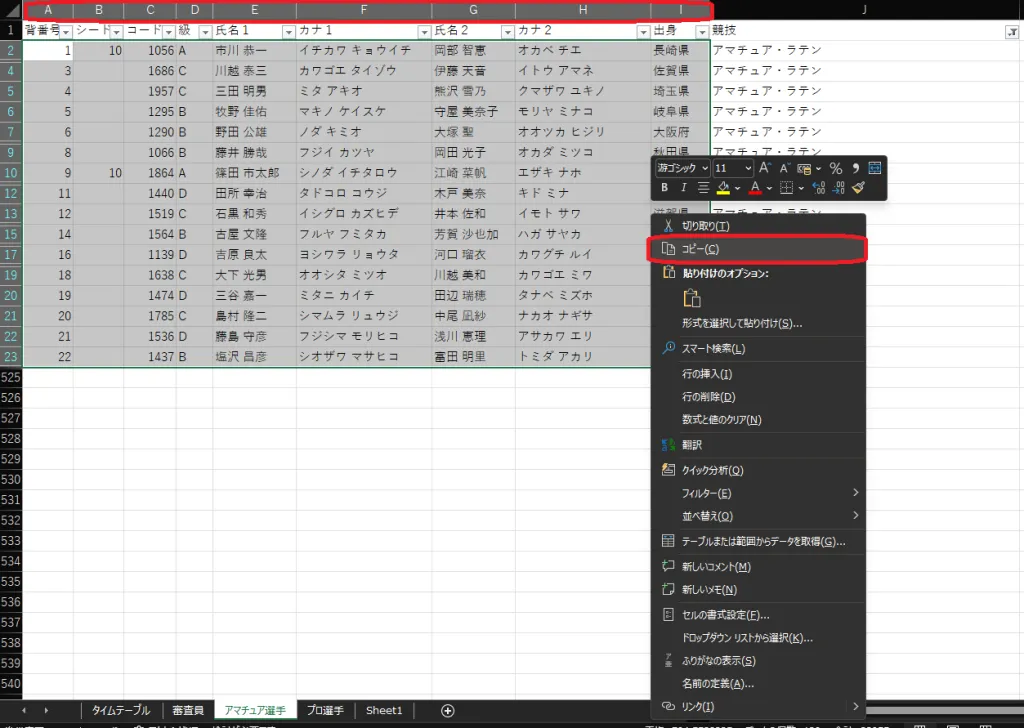Click the Bold button in mini toolbar

[665, 188]
